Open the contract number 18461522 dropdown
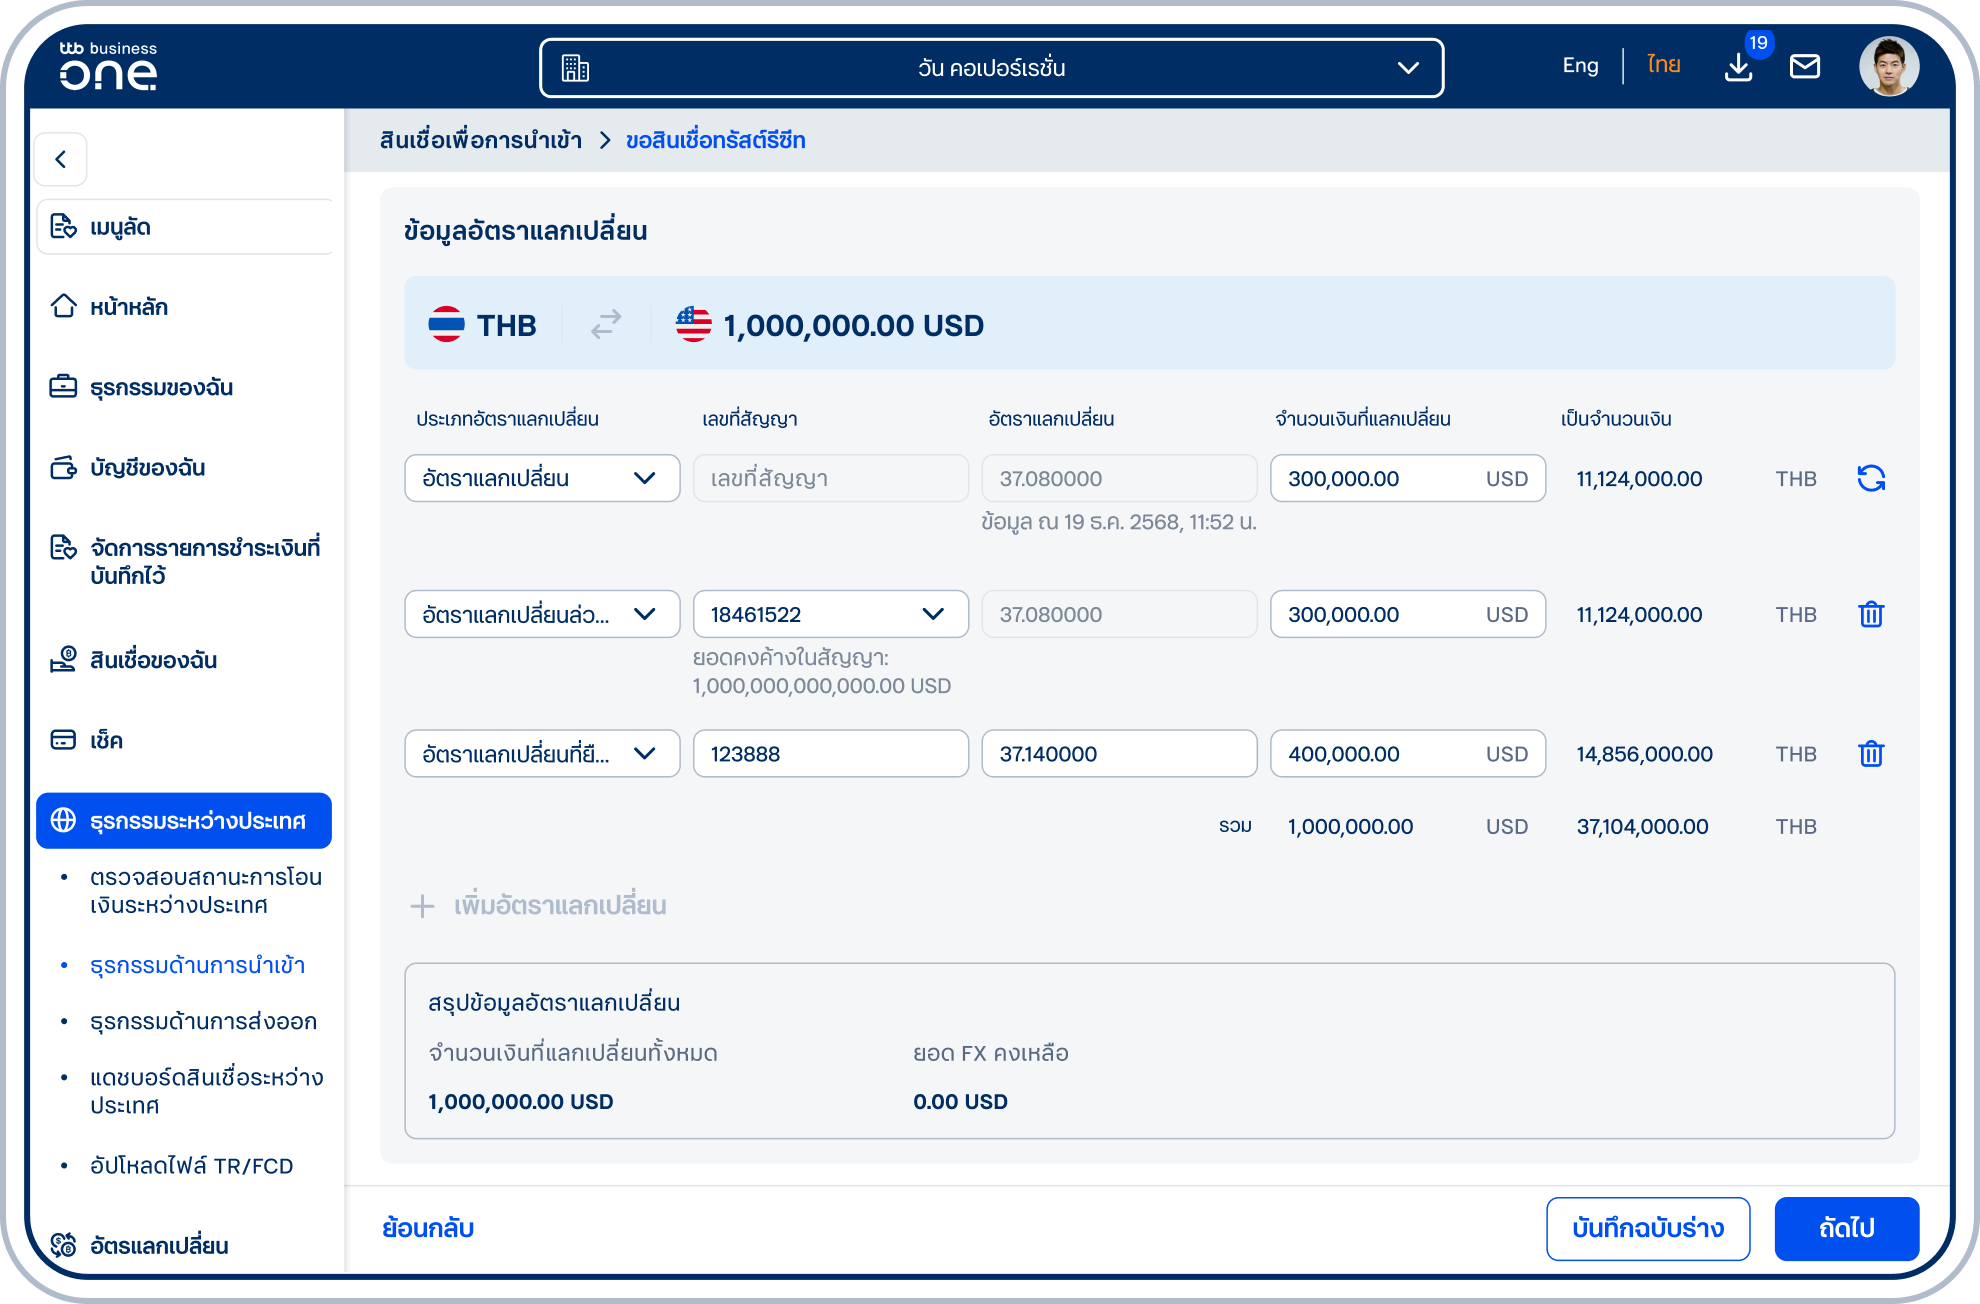 coord(830,614)
